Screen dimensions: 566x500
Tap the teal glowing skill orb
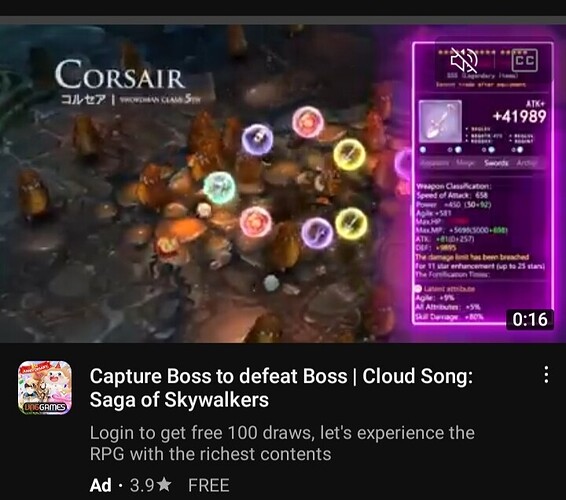pyautogui.click(x=219, y=188)
